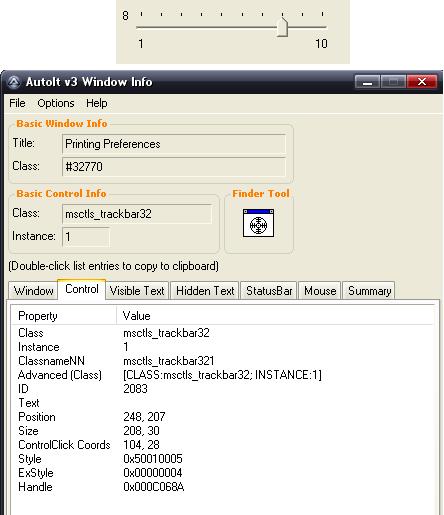Switch to the Visible Text tab
This screenshot has height=515, width=444.
pos(137,291)
